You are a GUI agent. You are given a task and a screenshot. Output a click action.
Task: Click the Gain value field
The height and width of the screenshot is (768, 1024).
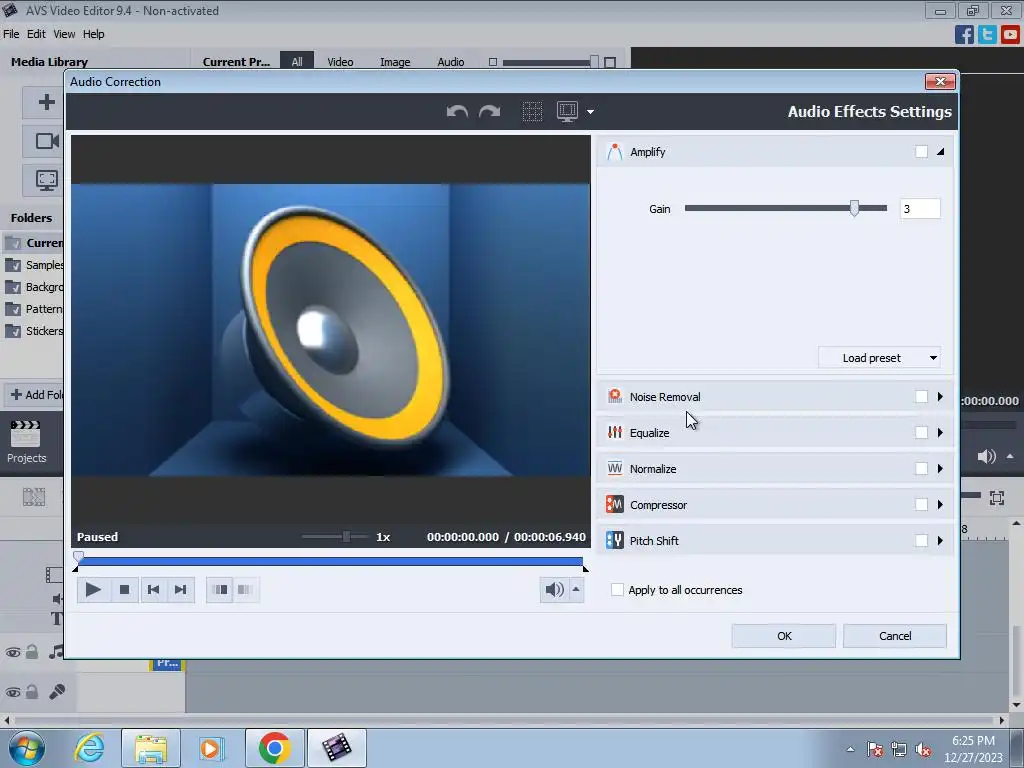920,208
